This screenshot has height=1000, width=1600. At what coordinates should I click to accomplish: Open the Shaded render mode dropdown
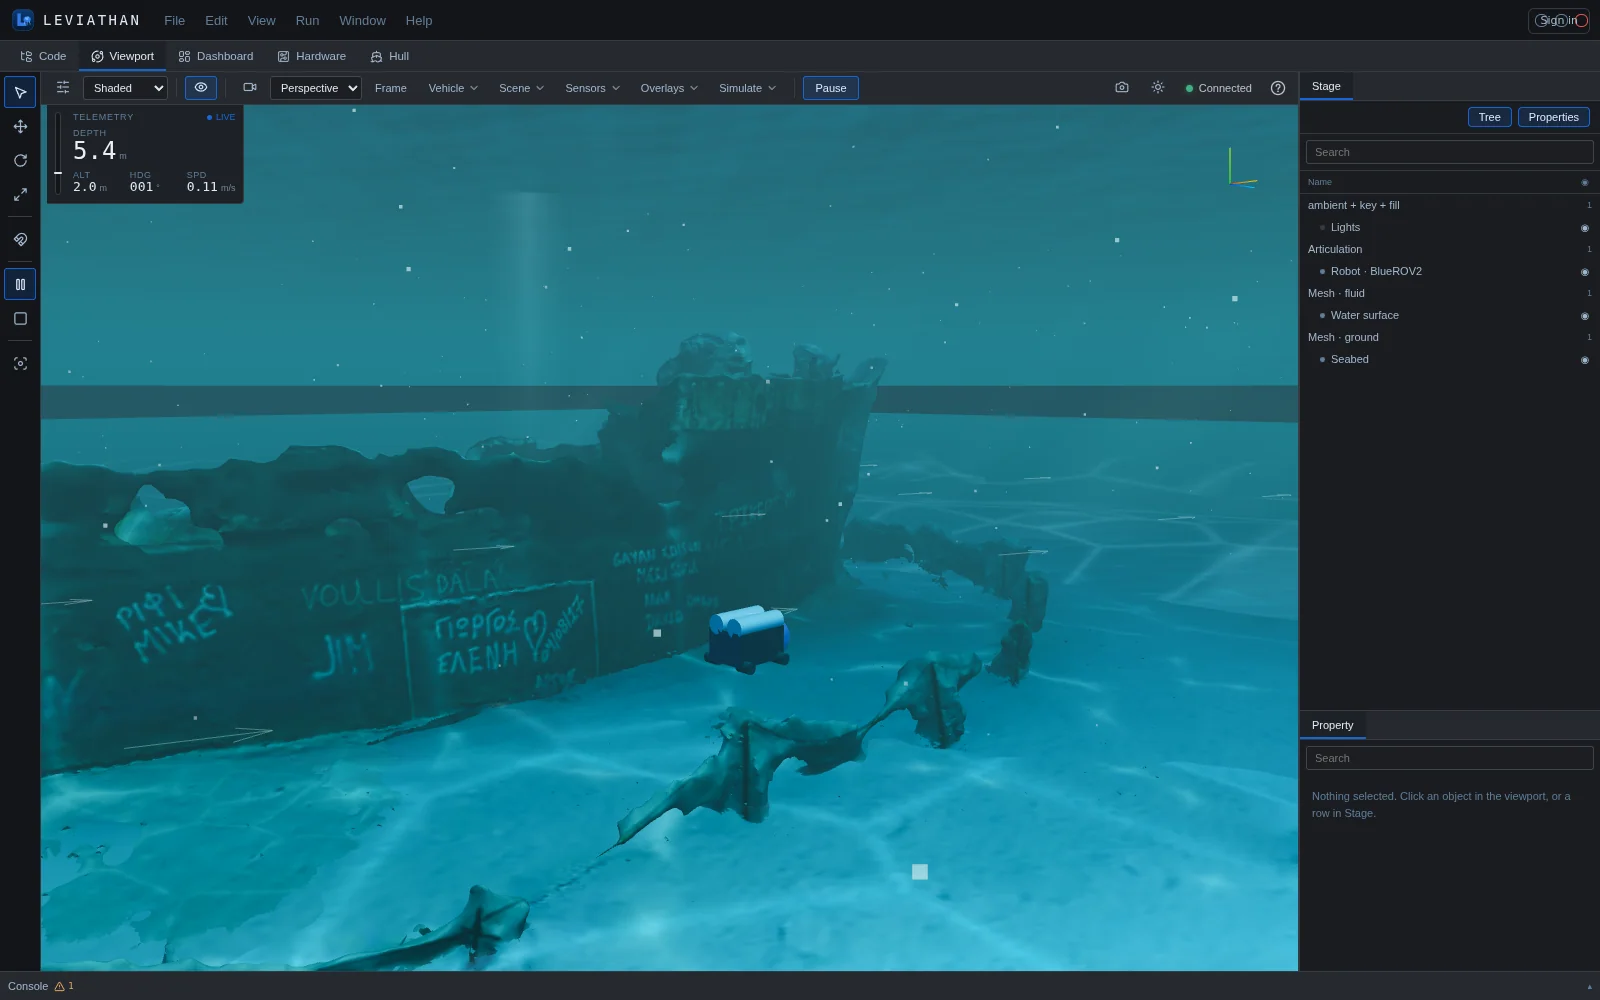point(125,88)
